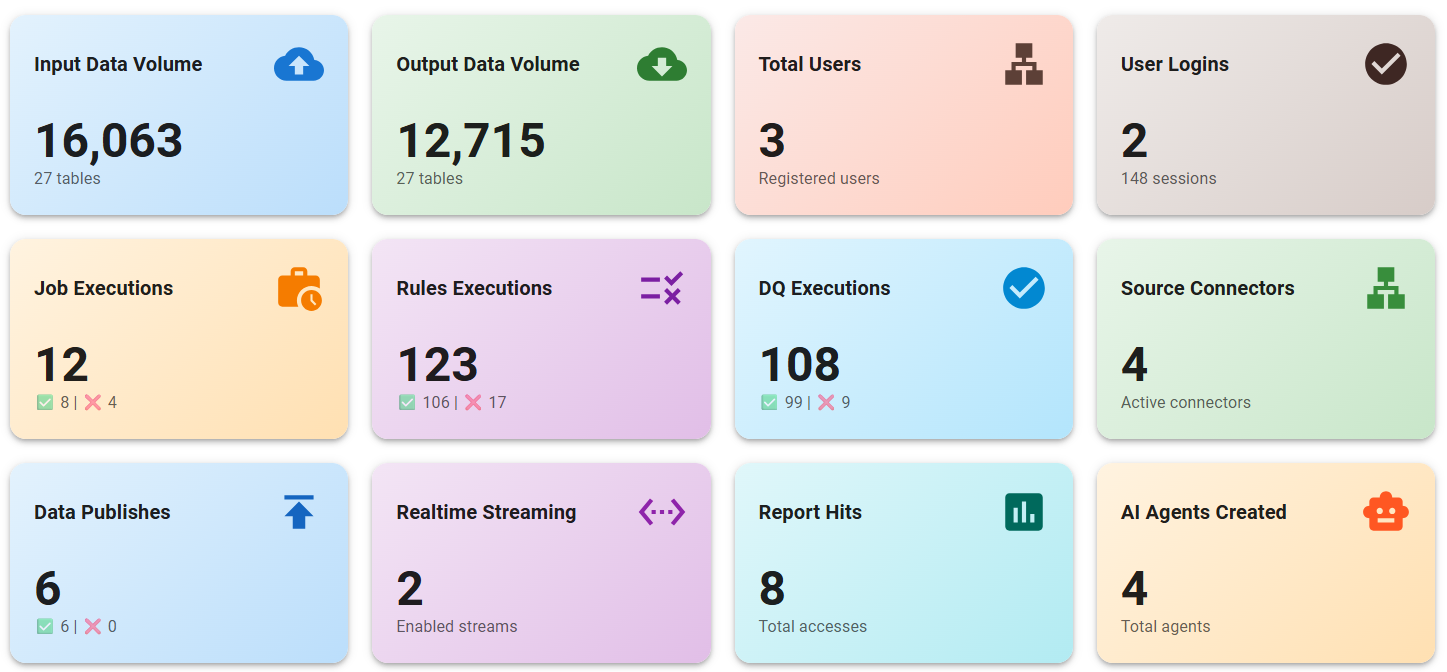Viewport: 1447px width, 672px height.
Task: Click the blue Data Publishes upload arrow icon
Action: pyautogui.click(x=299, y=512)
